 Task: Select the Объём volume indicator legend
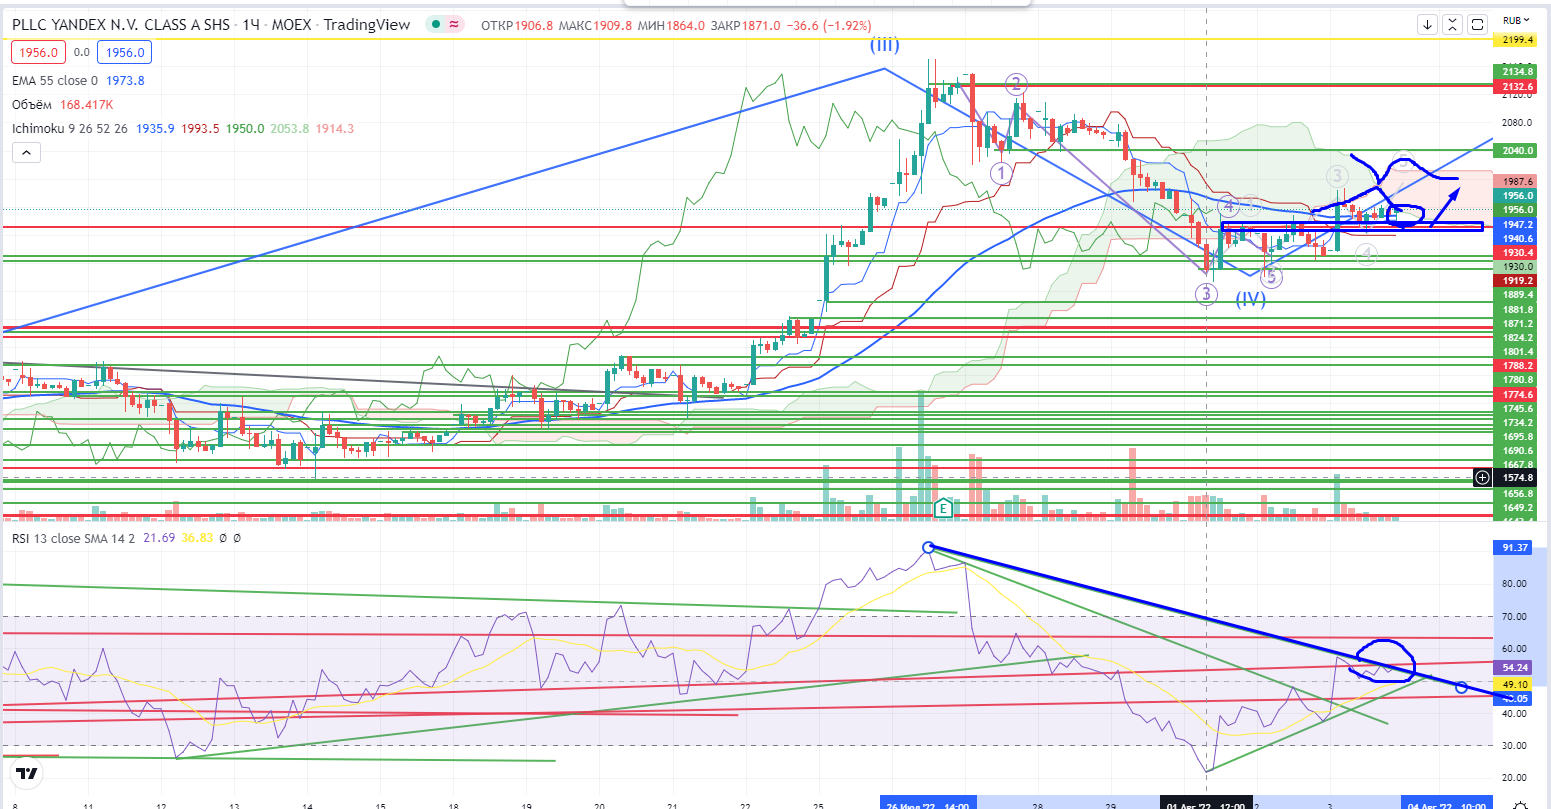[x=33, y=104]
